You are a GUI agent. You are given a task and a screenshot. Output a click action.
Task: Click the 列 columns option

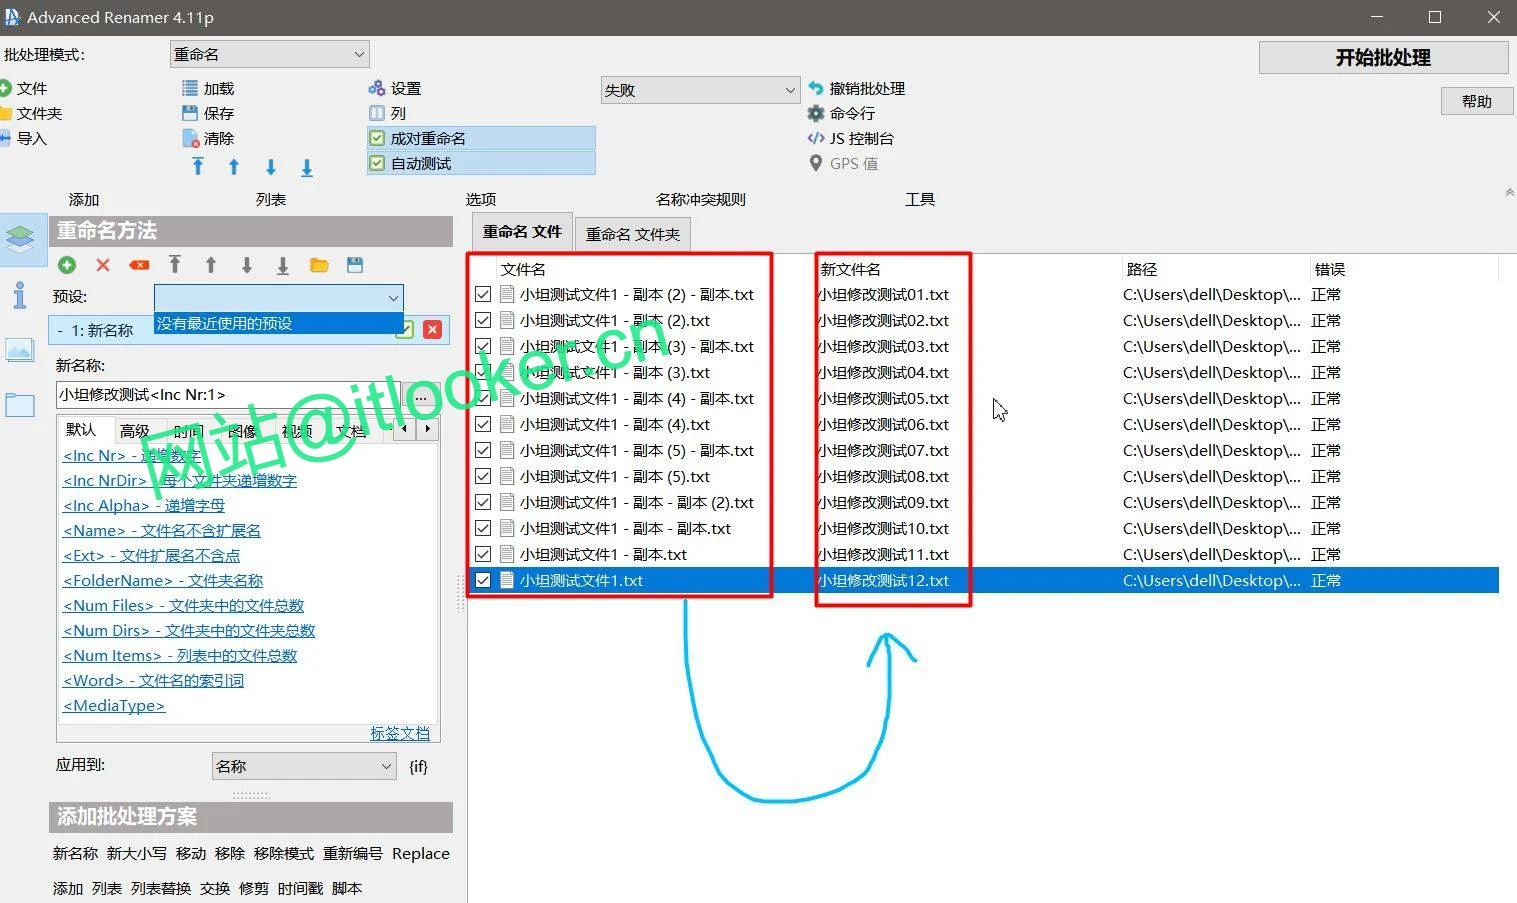(387, 113)
